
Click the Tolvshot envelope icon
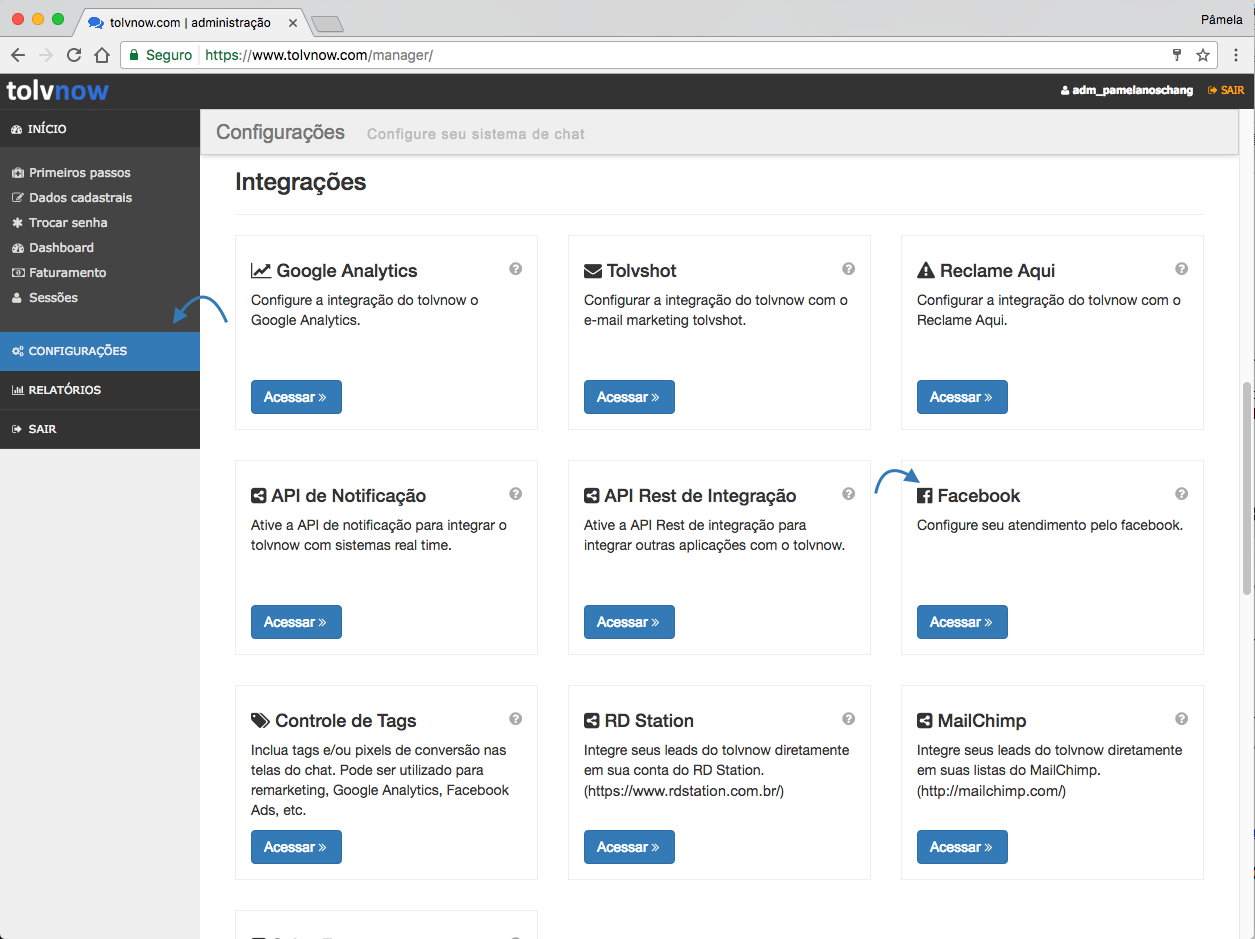click(x=593, y=271)
